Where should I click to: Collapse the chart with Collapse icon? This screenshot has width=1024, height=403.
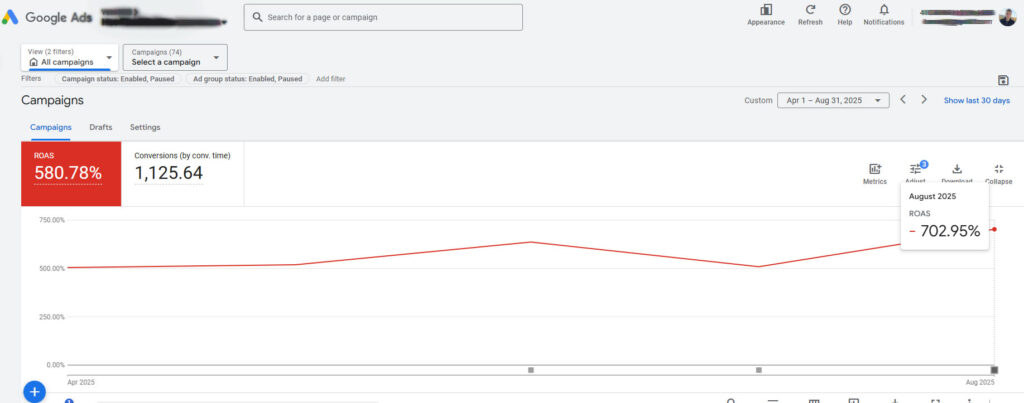[x=998, y=169]
